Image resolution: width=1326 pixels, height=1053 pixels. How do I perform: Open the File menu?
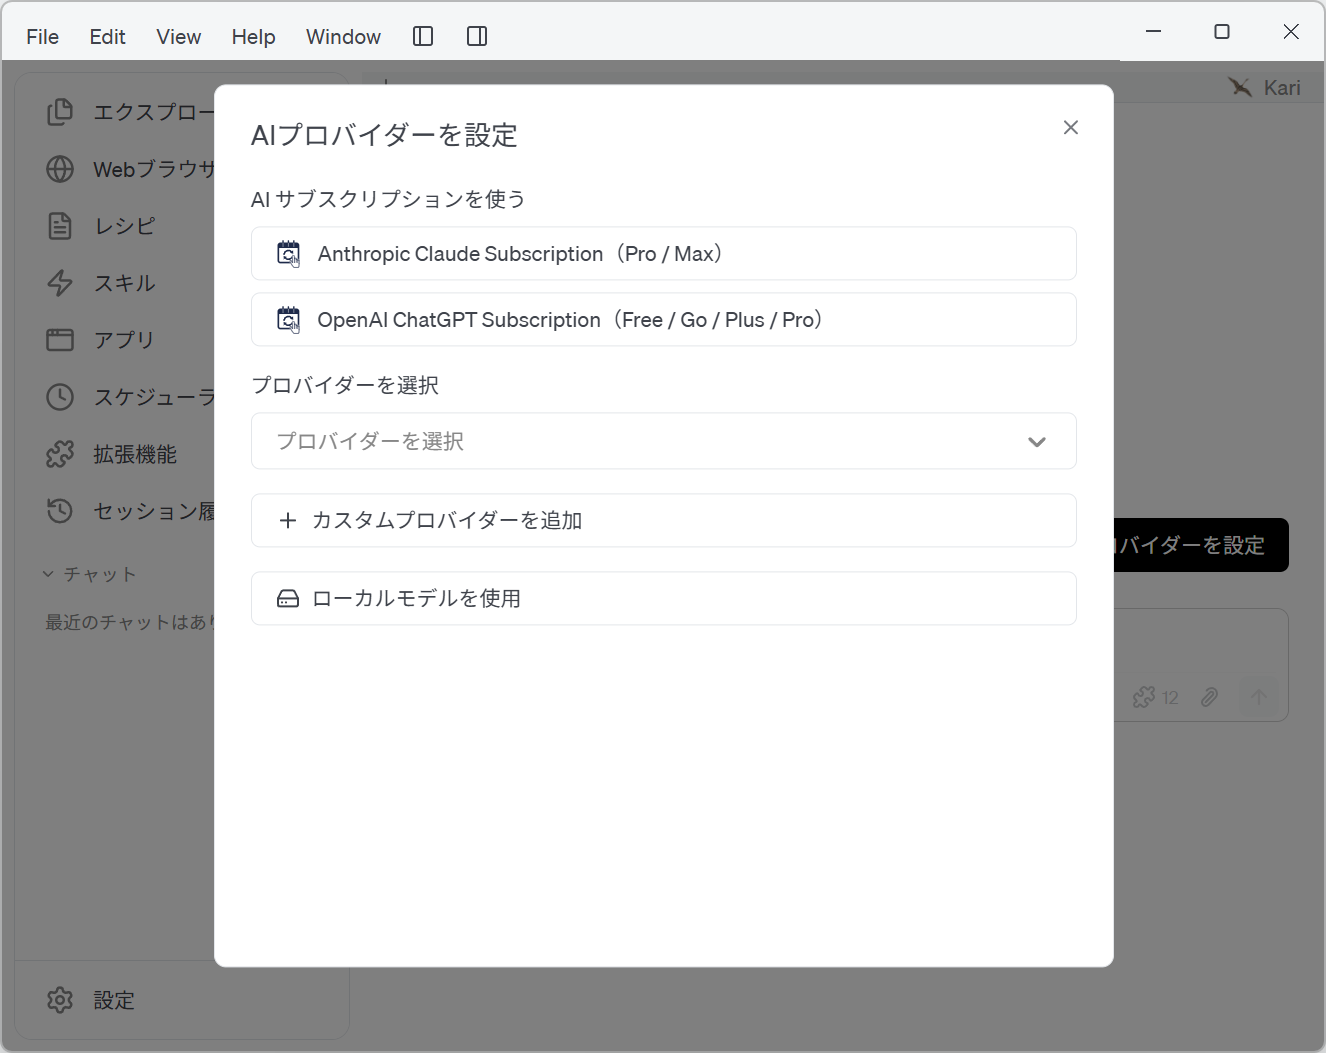coord(42,37)
